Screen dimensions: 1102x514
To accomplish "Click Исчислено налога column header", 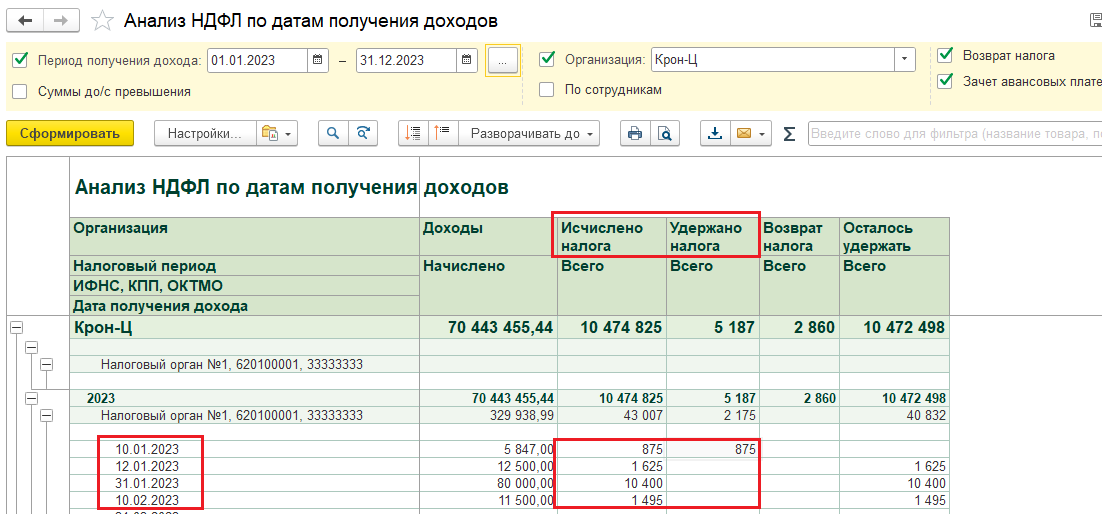I will tap(611, 238).
